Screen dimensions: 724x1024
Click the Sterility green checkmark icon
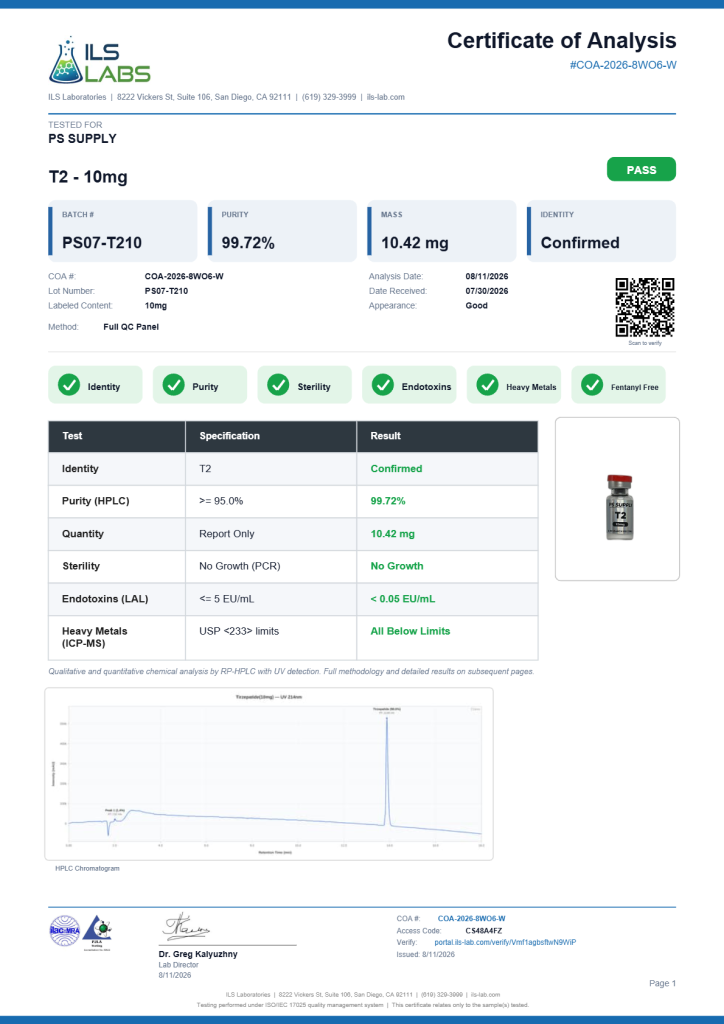(x=278, y=385)
